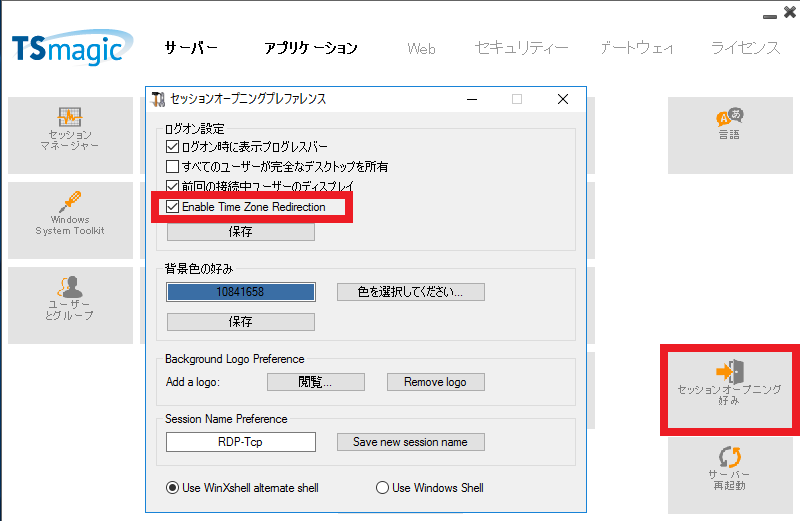Open セッションオープニング好み tile
Screen dimensions: 800x521
730,390
